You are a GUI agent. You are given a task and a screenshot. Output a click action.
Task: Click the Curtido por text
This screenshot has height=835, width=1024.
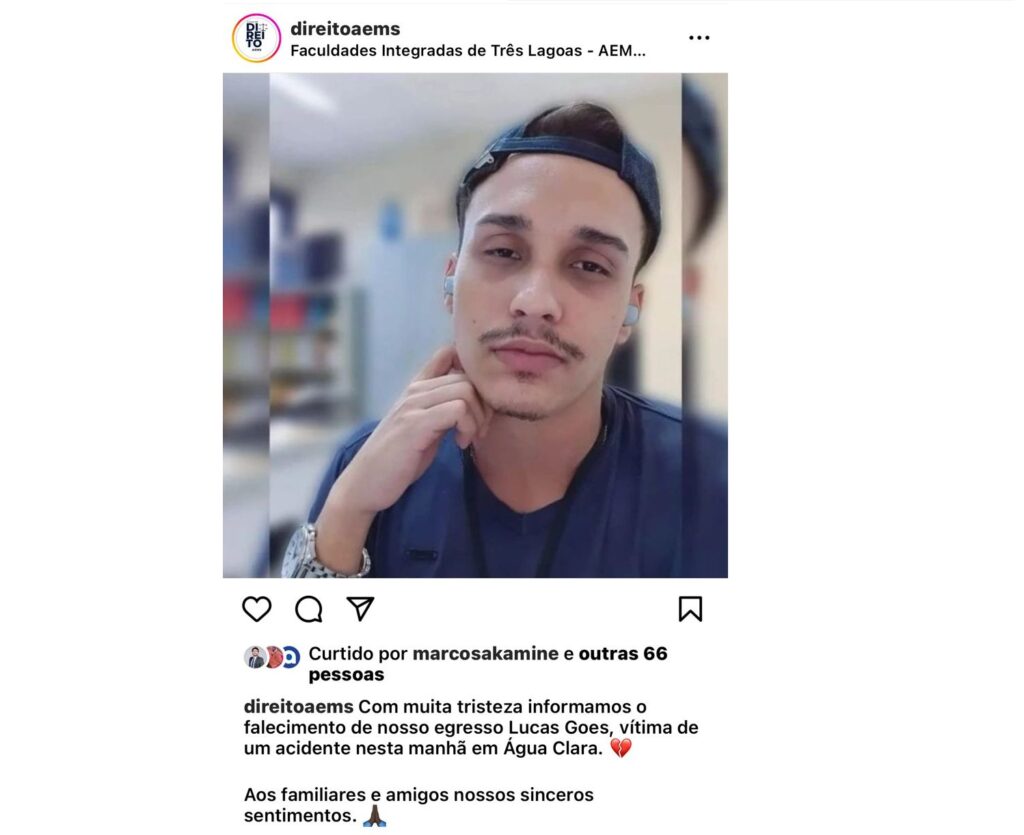coord(358,654)
